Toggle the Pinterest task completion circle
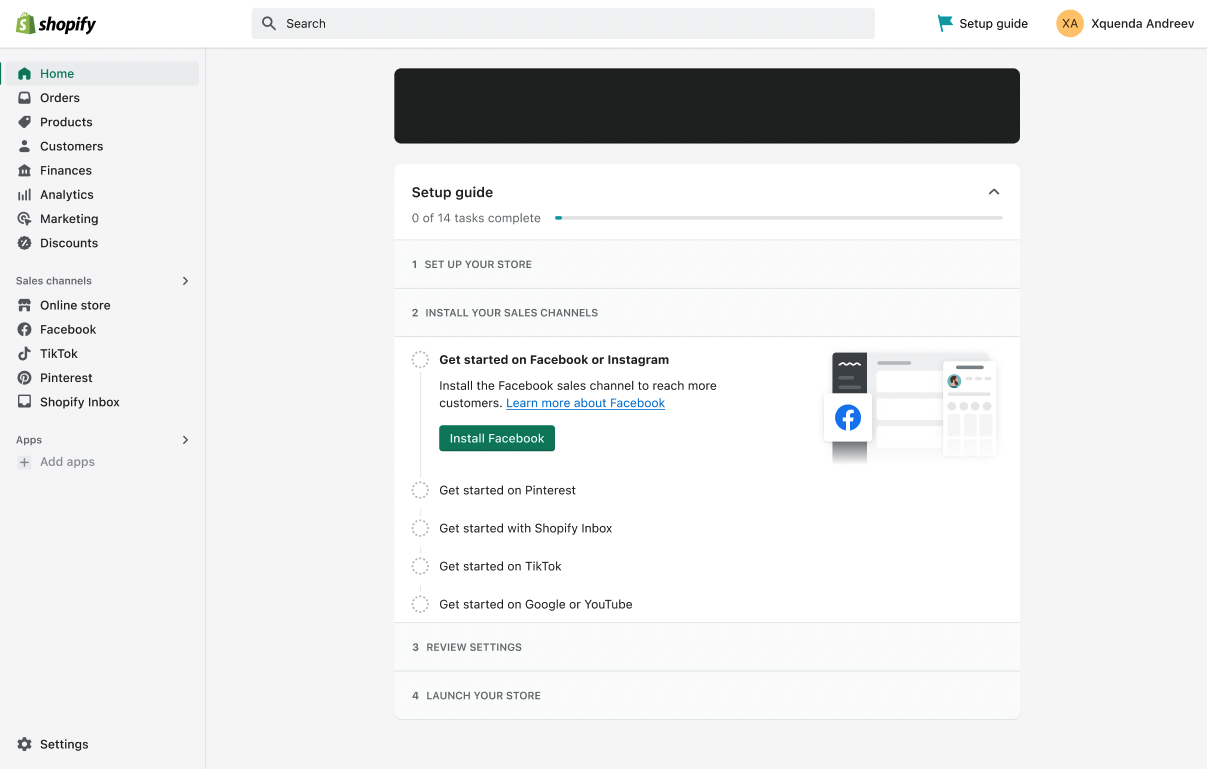Screen dimensions: 1207x769 421,490
